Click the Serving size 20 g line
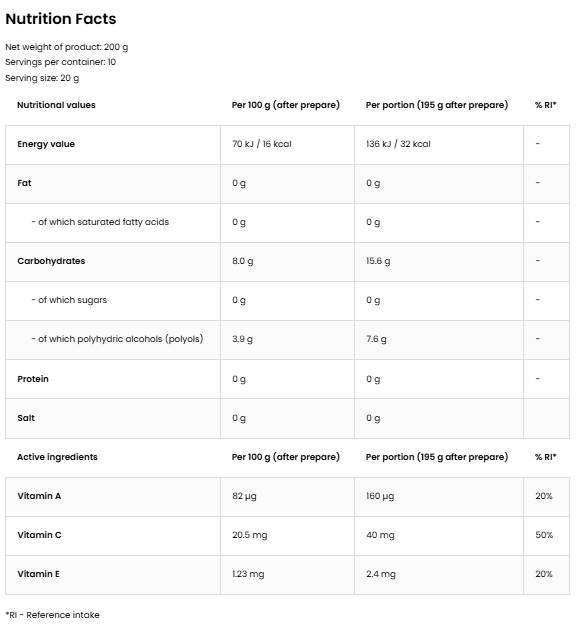This screenshot has width=580, height=634. 42,78
